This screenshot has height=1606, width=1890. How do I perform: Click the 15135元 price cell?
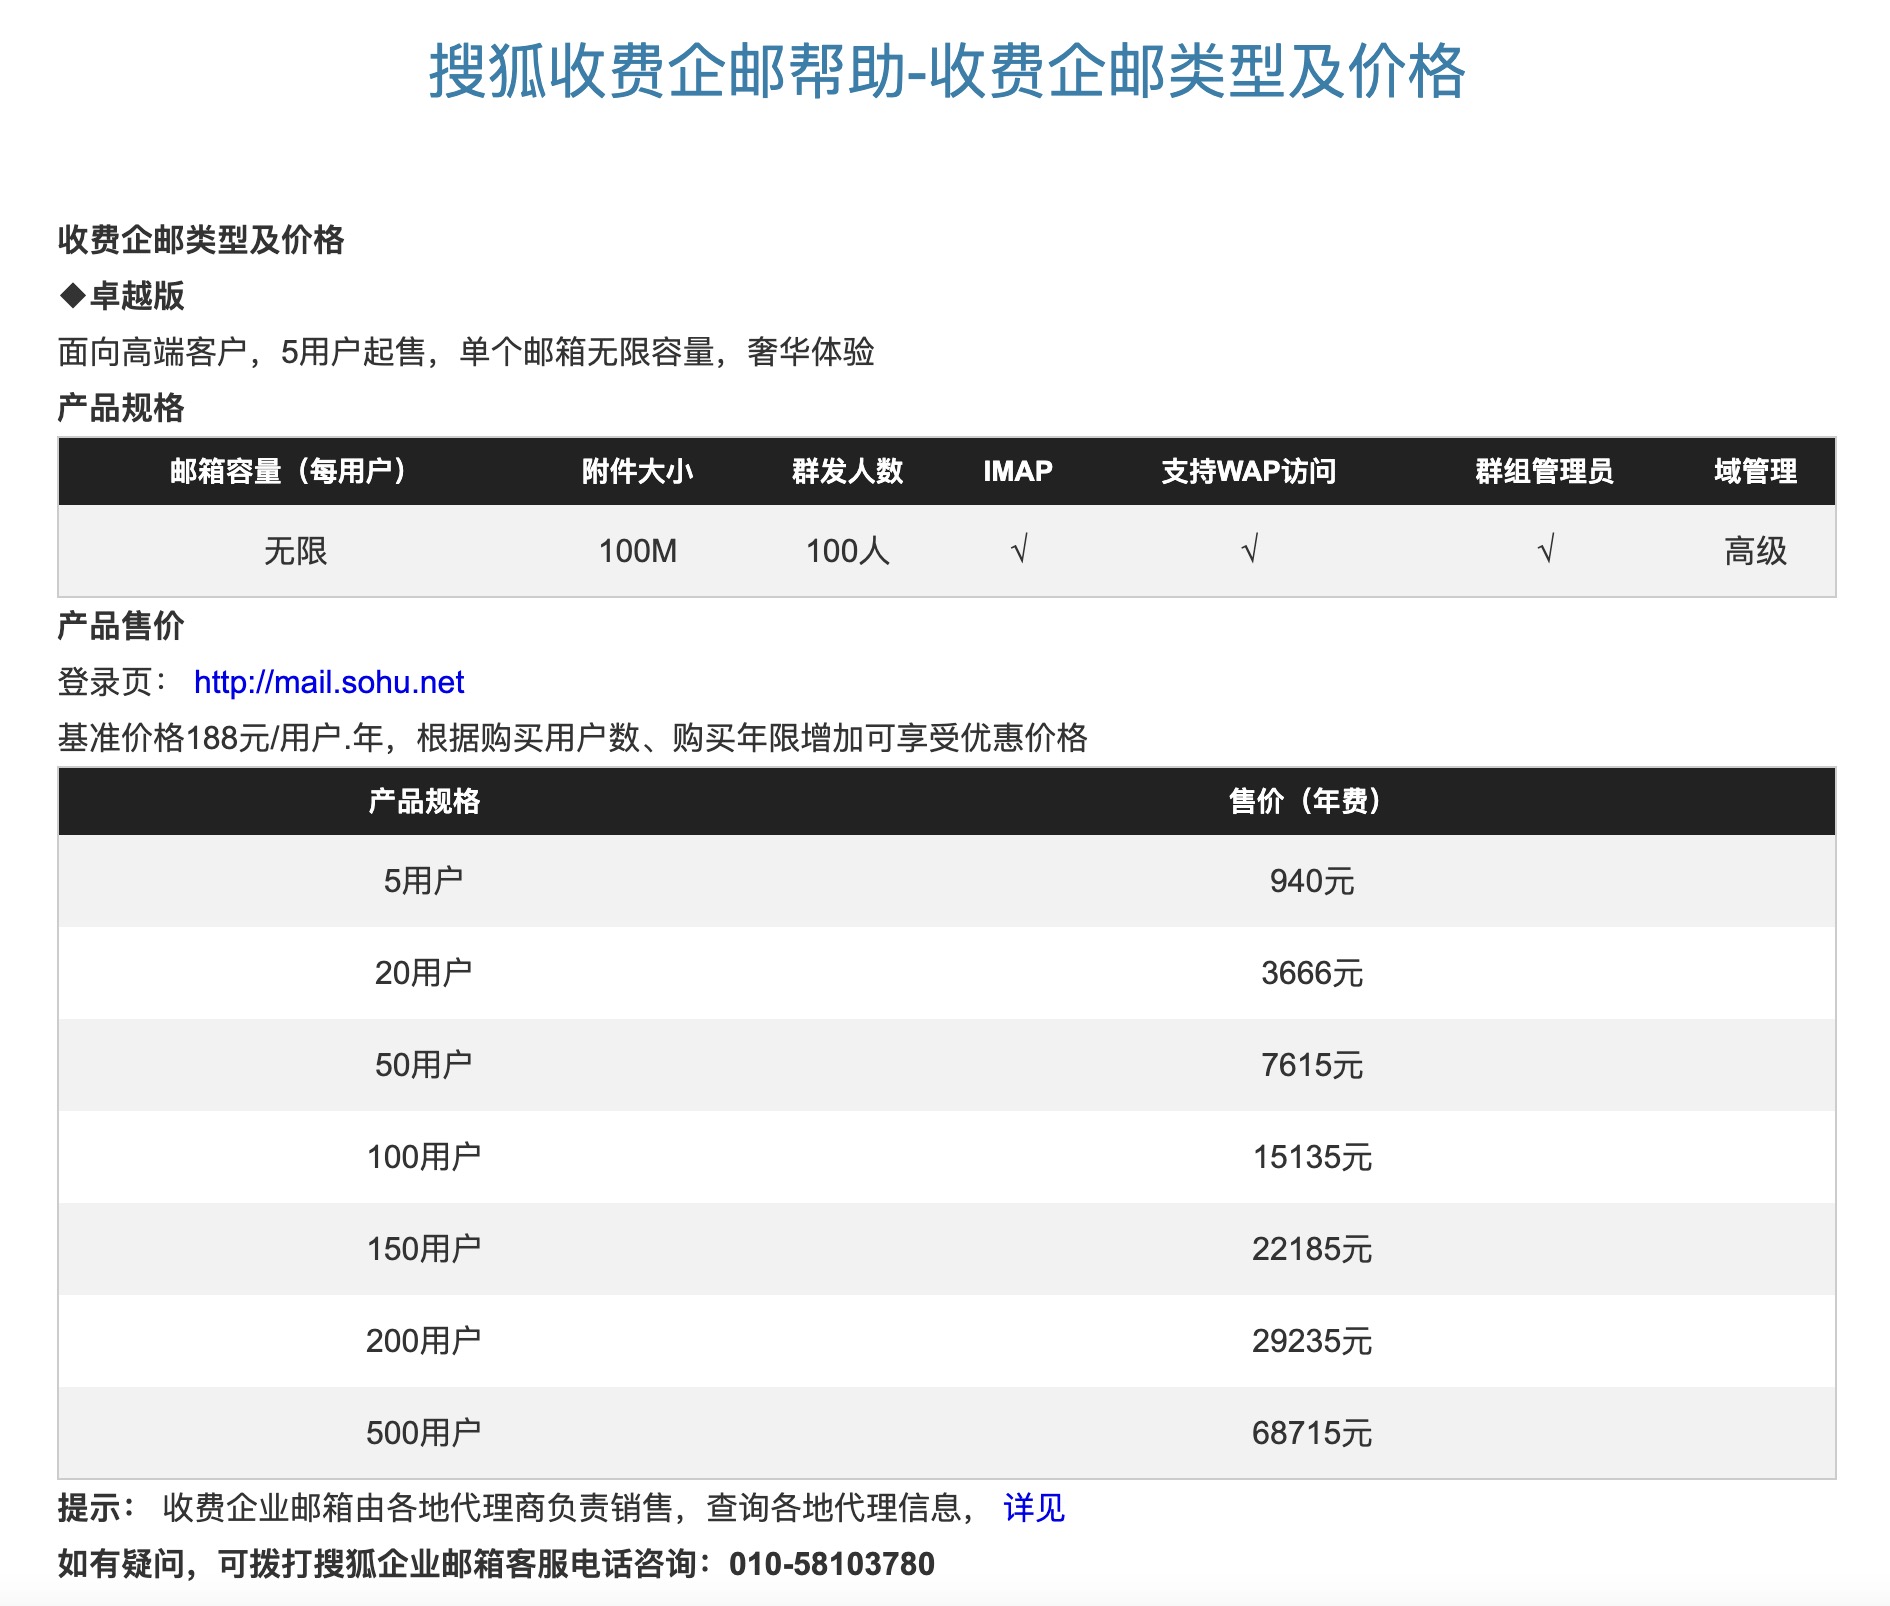pyautogui.click(x=1312, y=1157)
